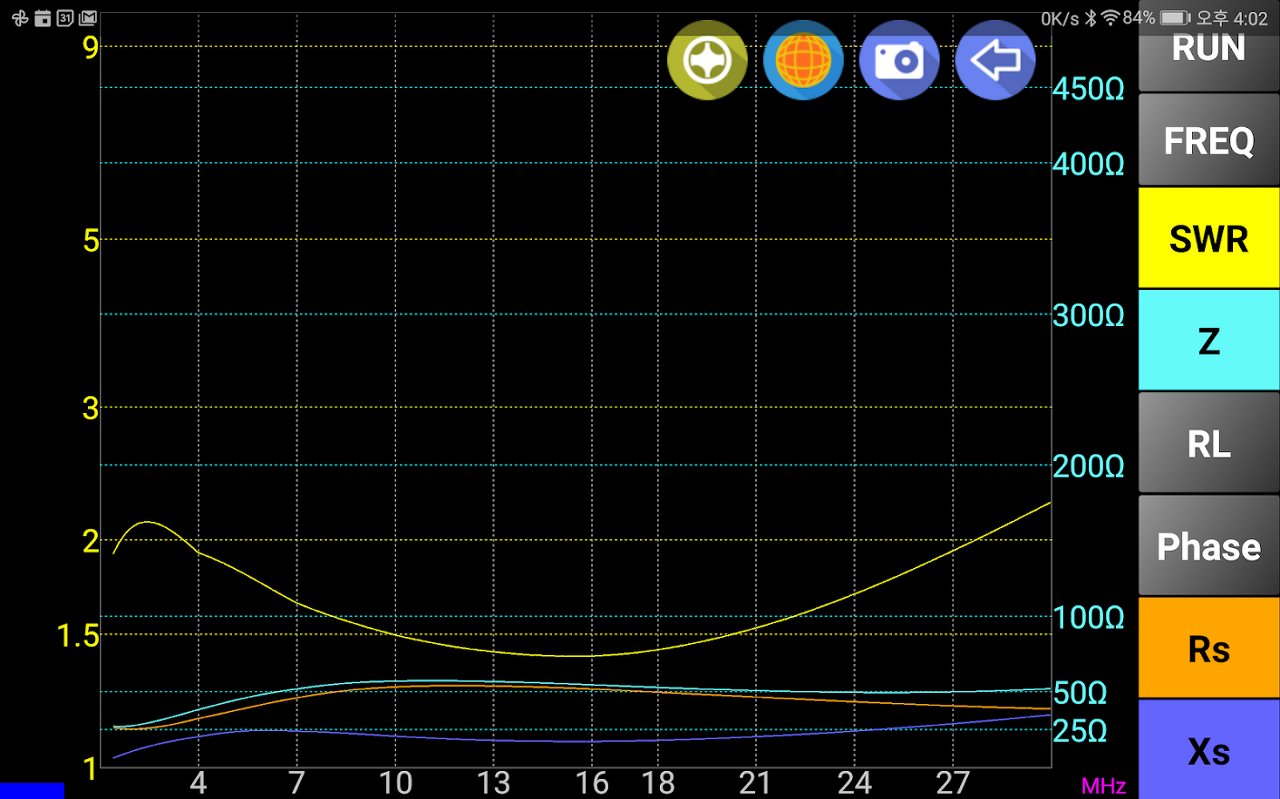Toggle the Rs resistance trace
Viewport: 1280px width, 799px height.
(1209, 648)
